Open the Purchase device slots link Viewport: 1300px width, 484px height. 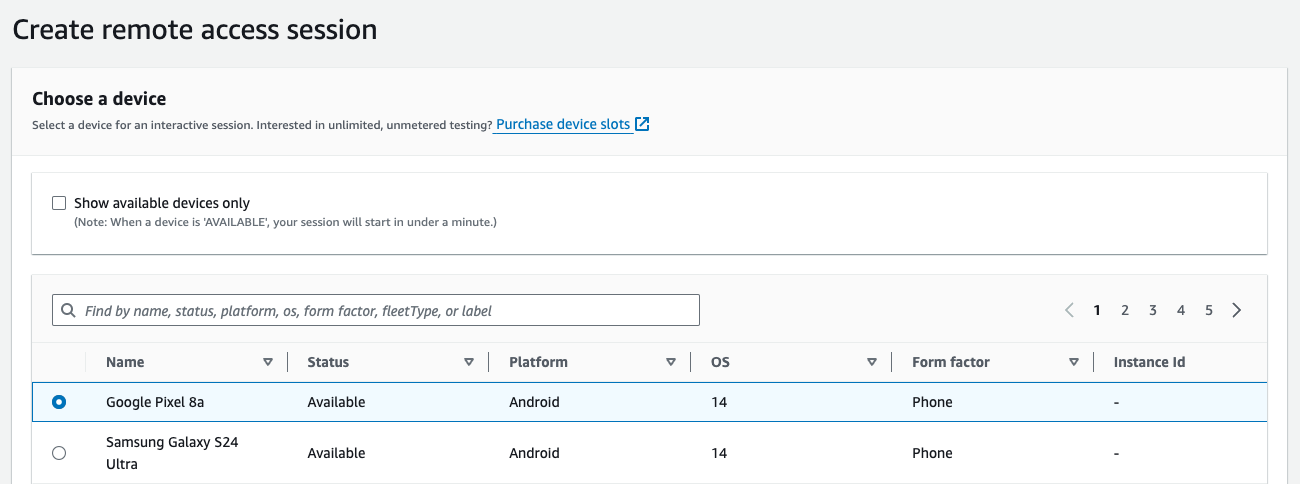(x=563, y=125)
